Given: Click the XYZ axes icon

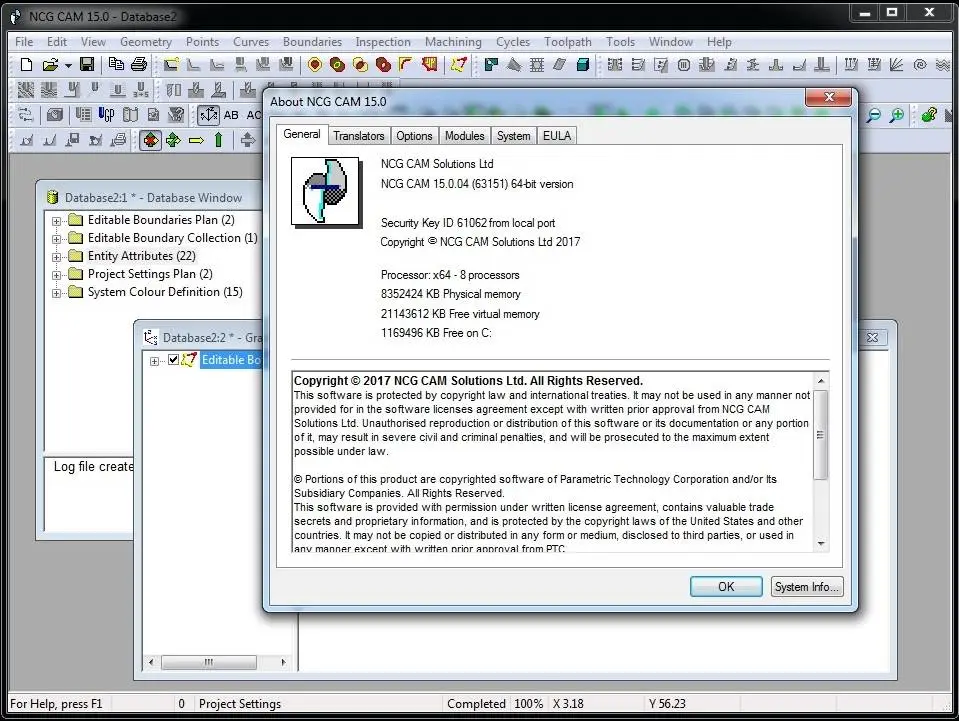Looking at the screenshot, I should point(209,115).
